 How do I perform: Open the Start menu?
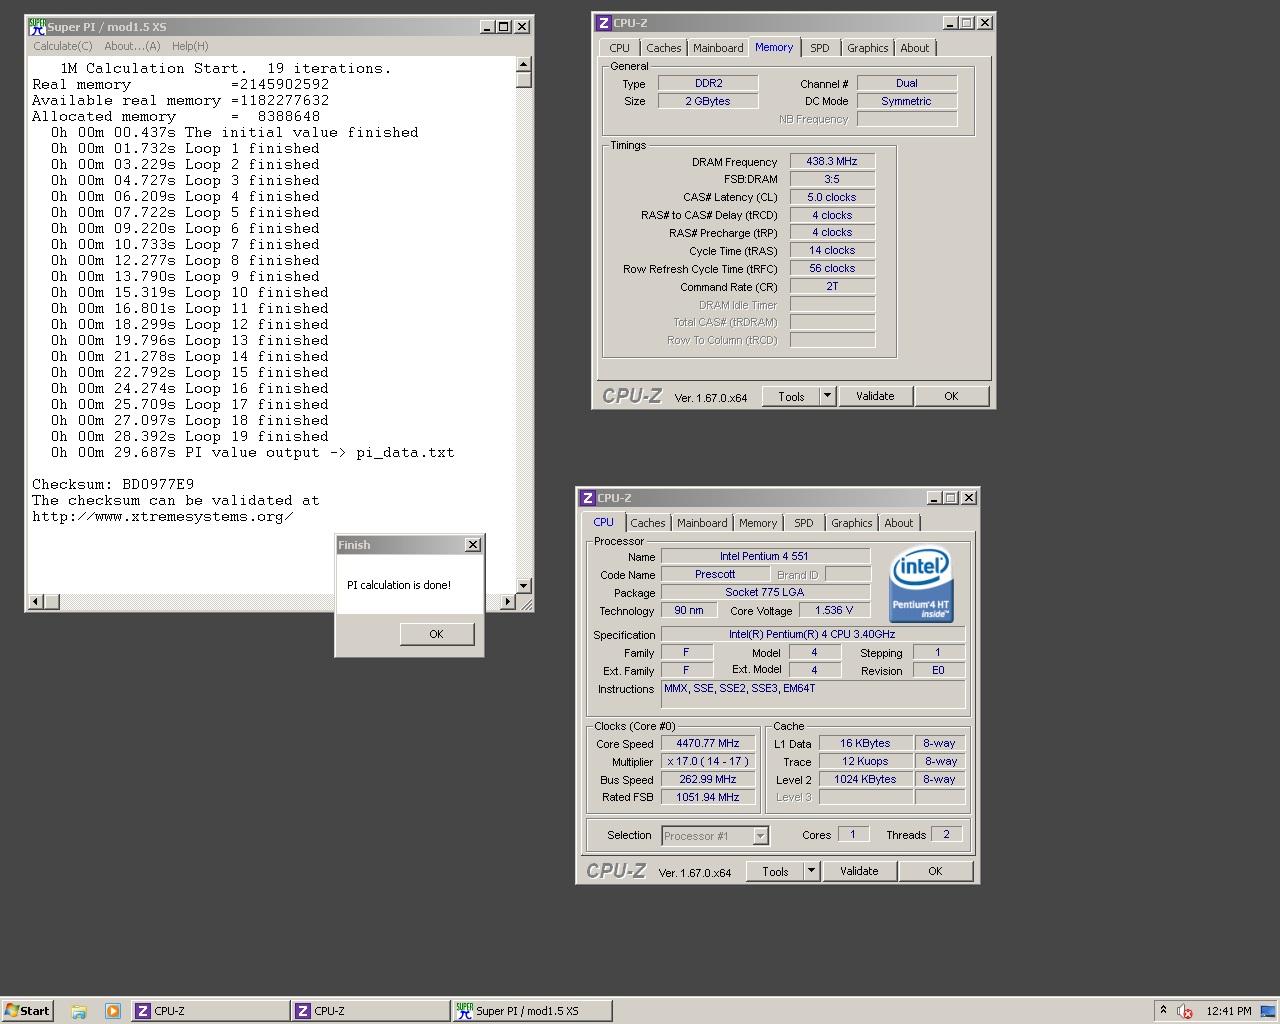pyautogui.click(x=27, y=1011)
